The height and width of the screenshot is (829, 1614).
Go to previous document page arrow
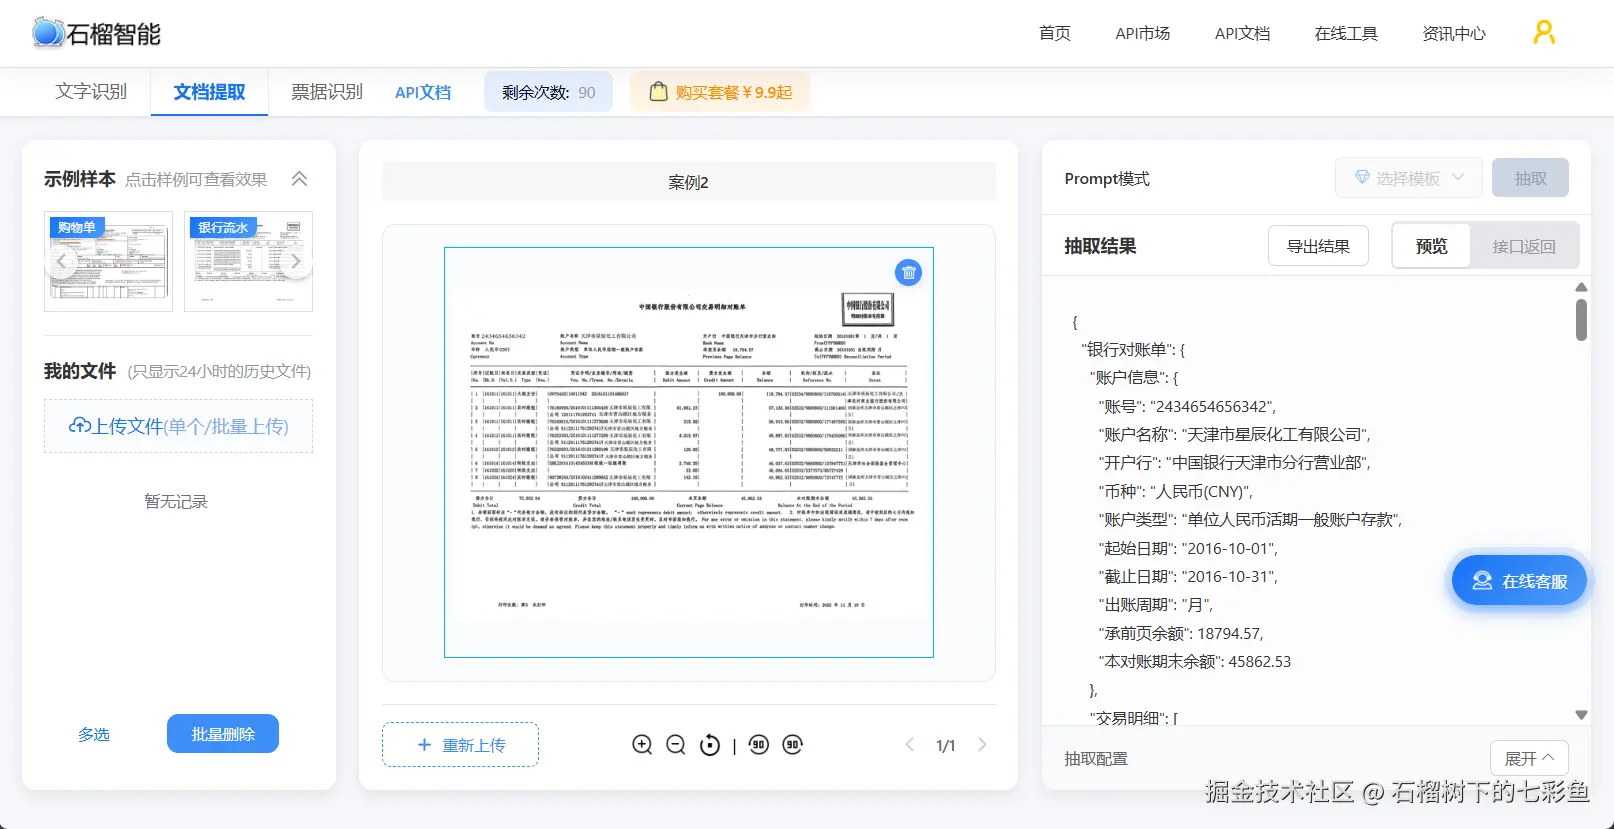coord(910,744)
